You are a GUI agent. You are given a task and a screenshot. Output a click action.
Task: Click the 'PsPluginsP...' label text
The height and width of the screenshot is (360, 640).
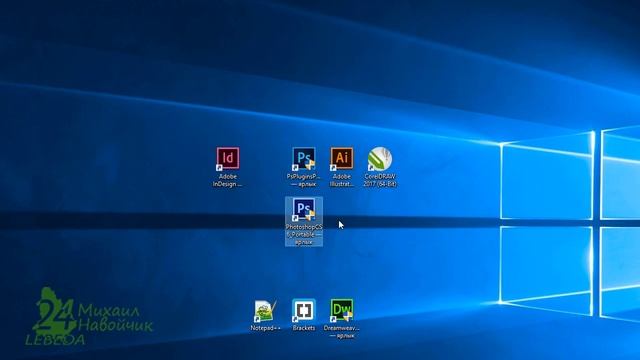tap(304, 180)
